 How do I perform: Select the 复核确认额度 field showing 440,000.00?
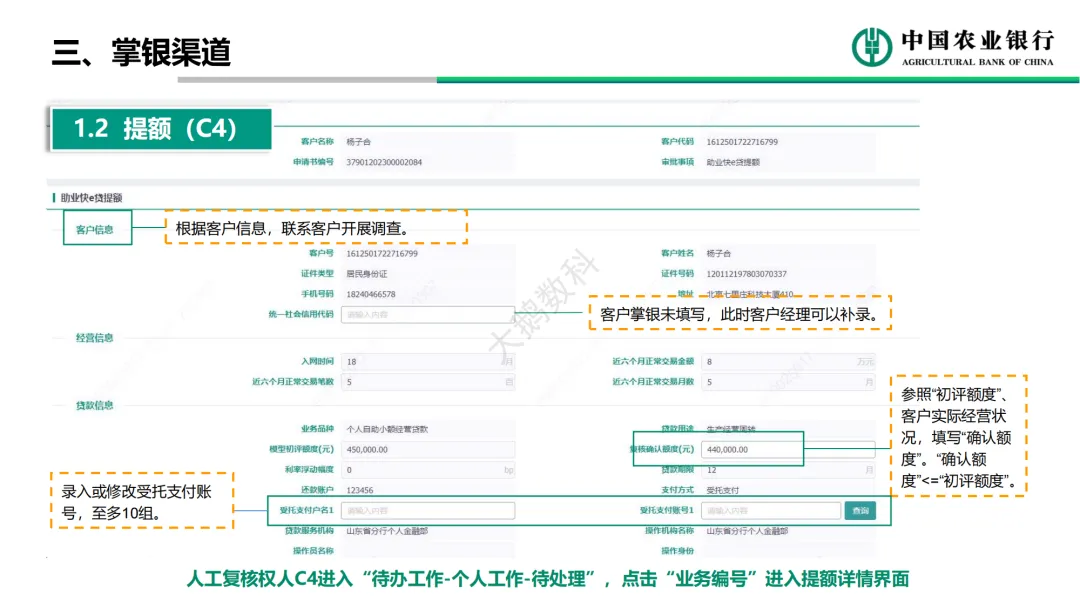coord(787,450)
